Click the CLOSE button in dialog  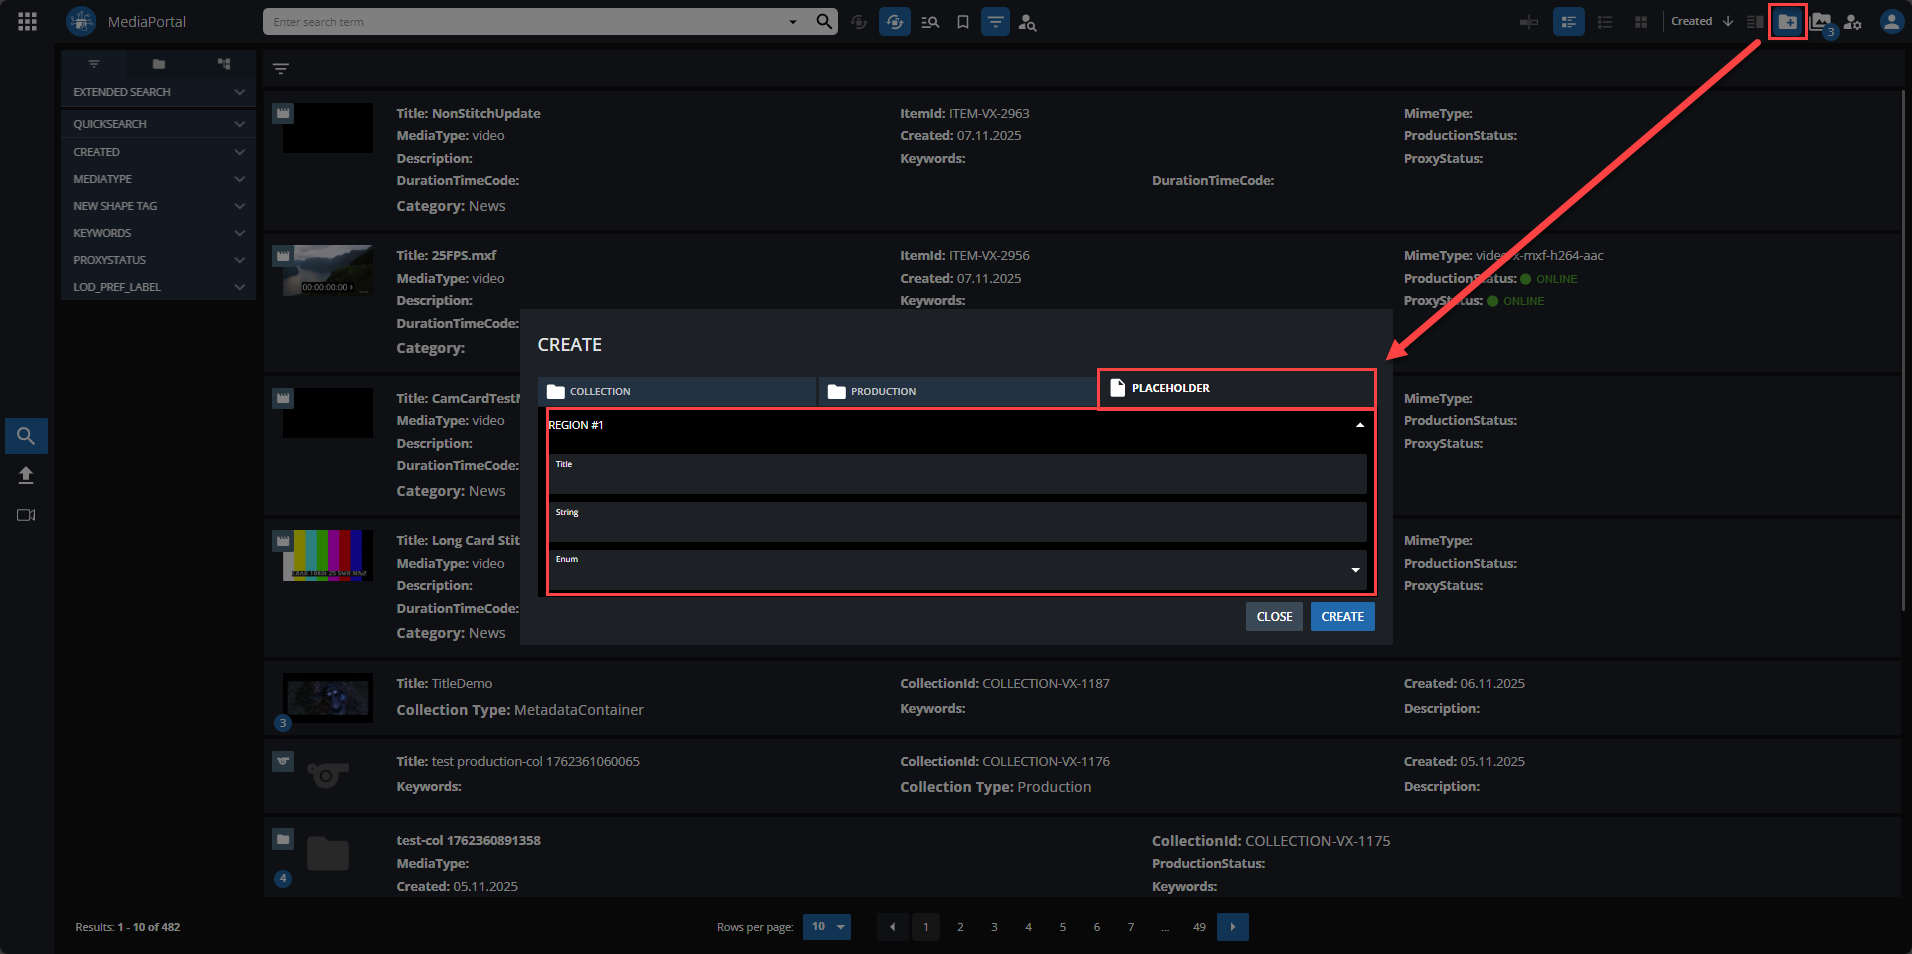(1274, 617)
